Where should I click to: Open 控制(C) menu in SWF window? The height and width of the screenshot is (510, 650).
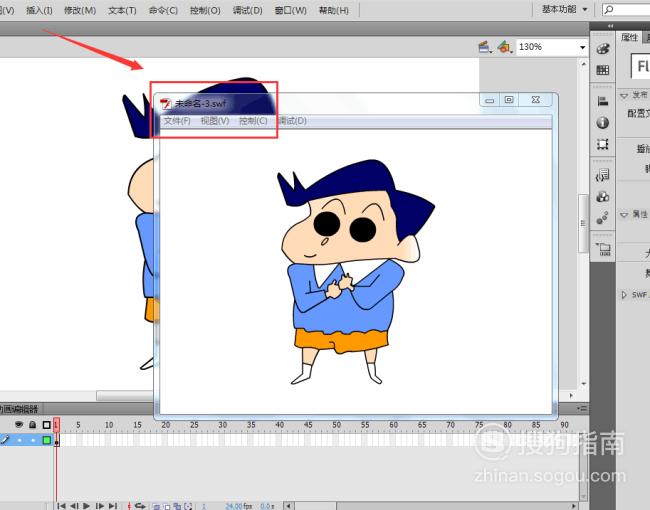[x=253, y=121]
